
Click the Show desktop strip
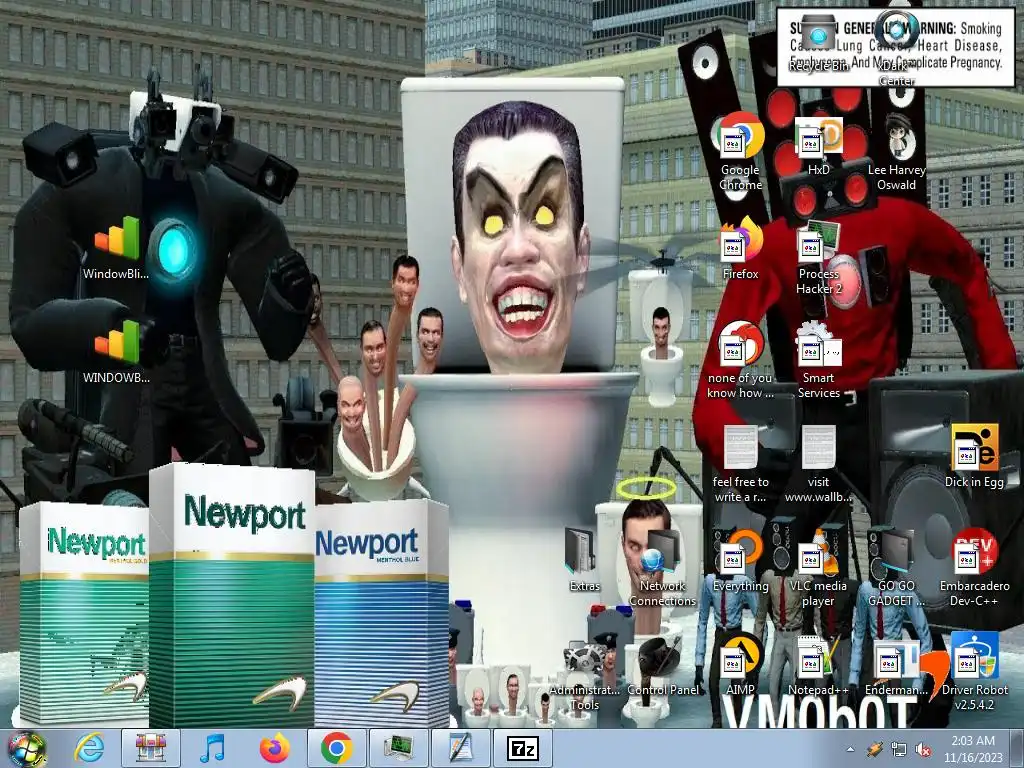(1019, 748)
